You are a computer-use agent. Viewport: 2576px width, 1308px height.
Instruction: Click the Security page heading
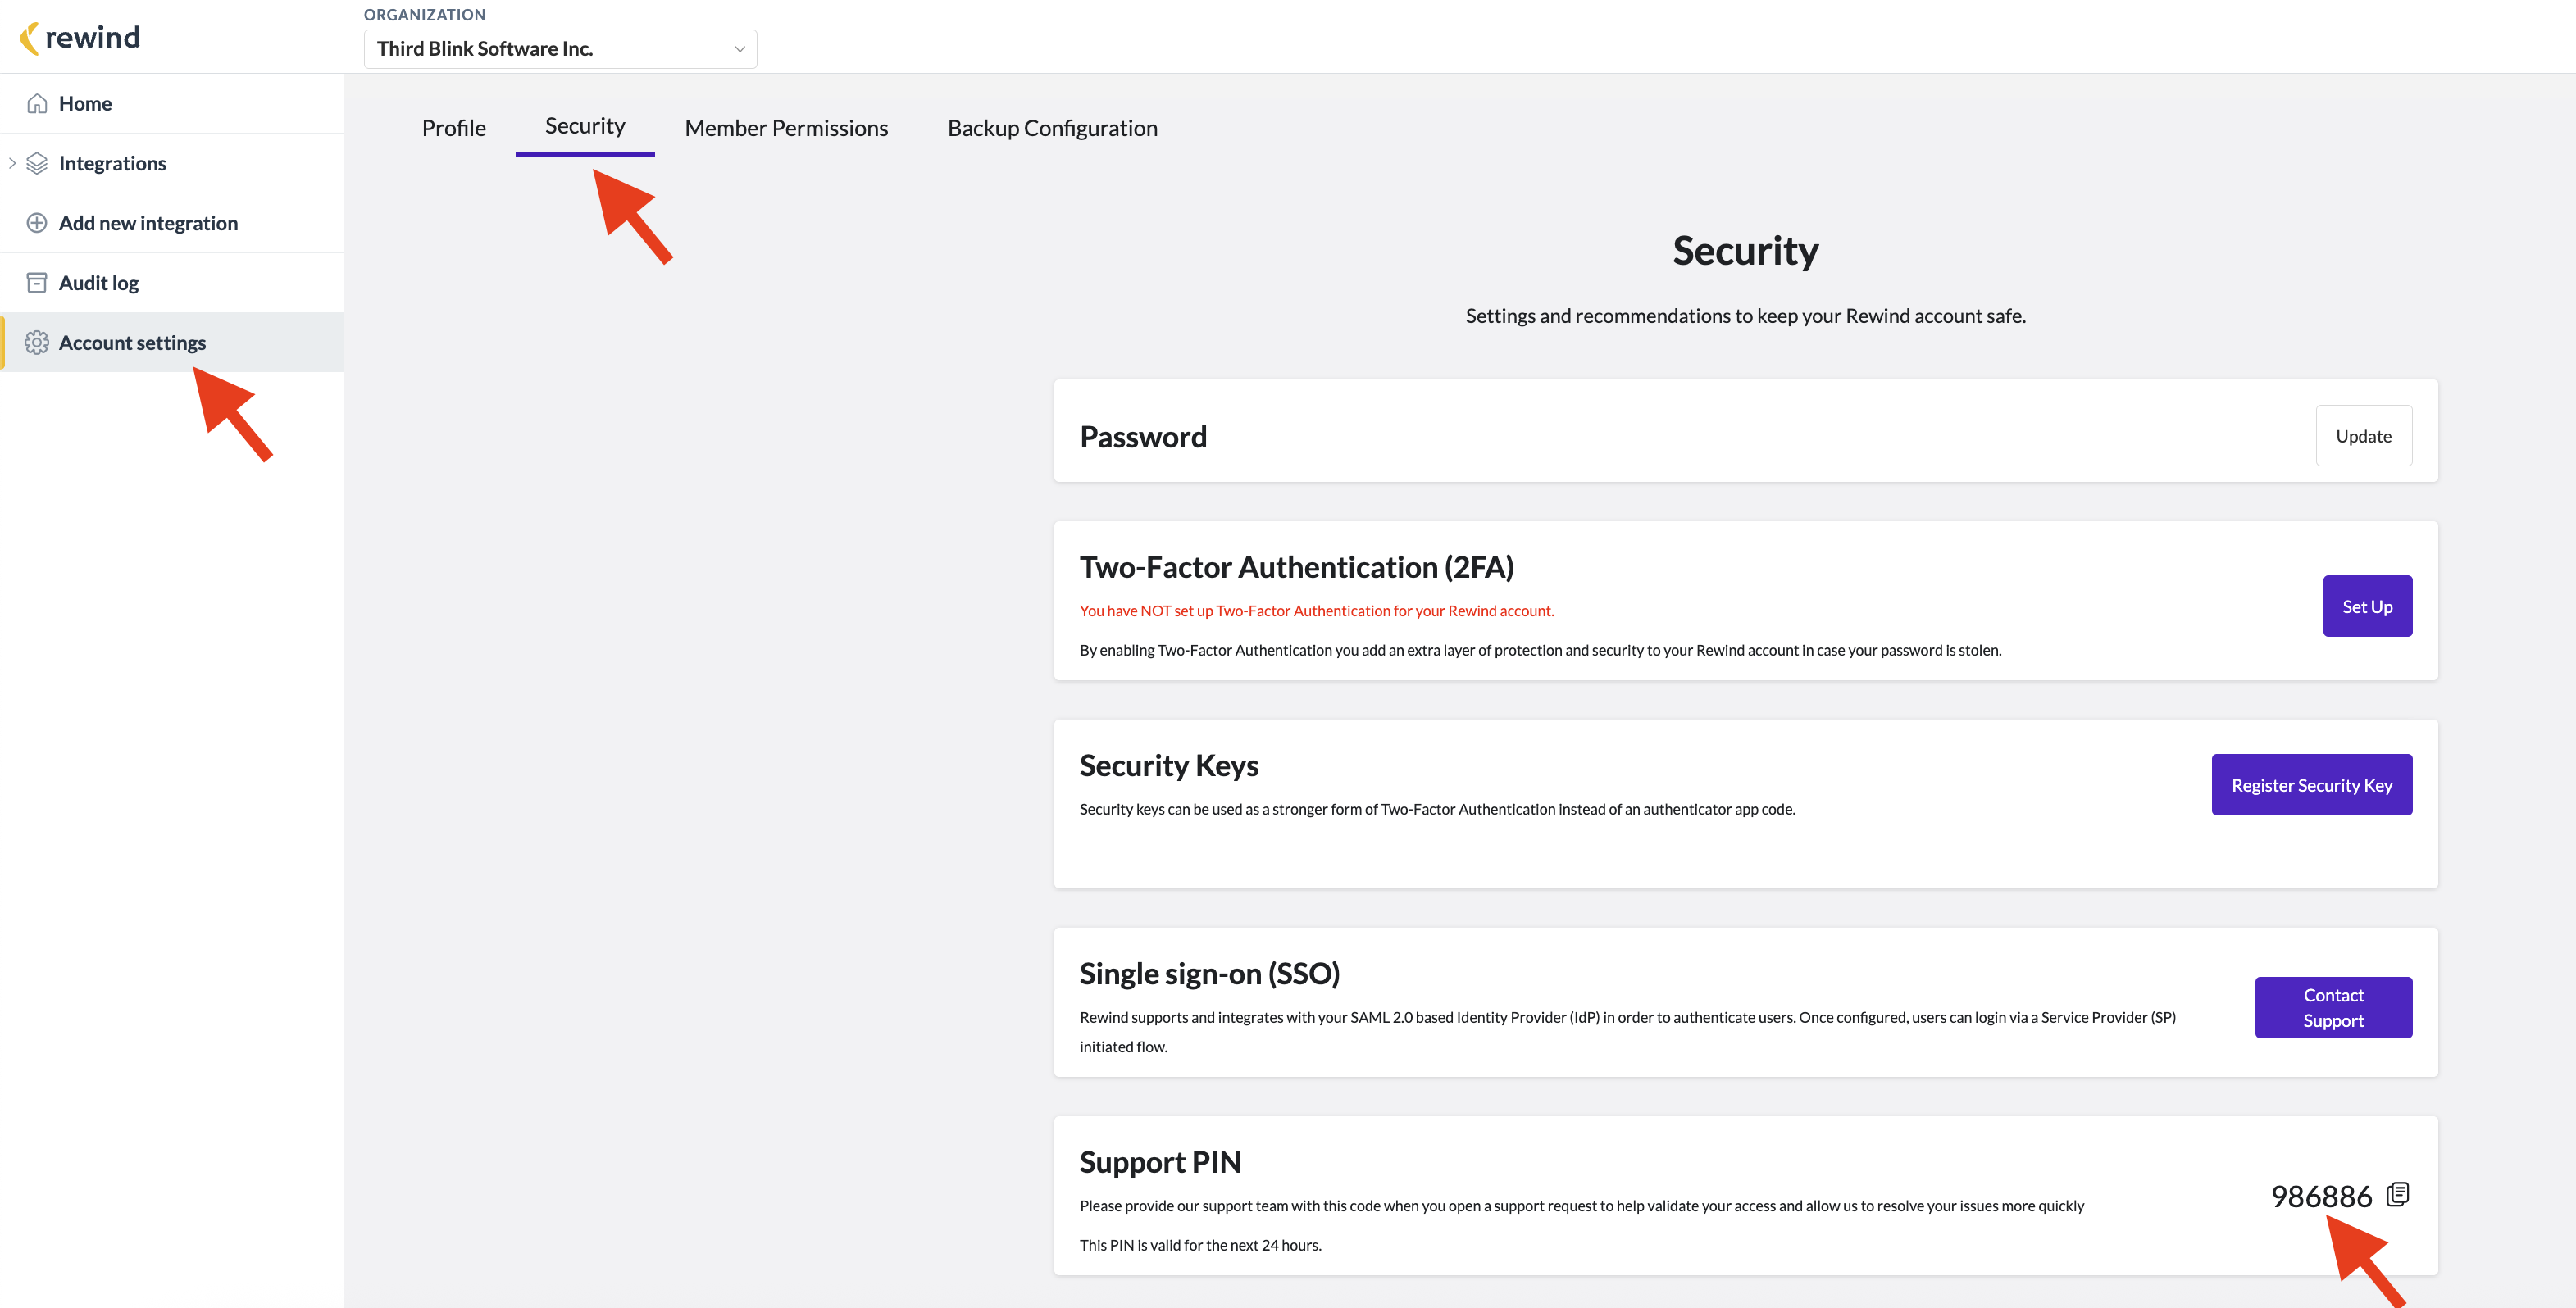coord(1745,250)
